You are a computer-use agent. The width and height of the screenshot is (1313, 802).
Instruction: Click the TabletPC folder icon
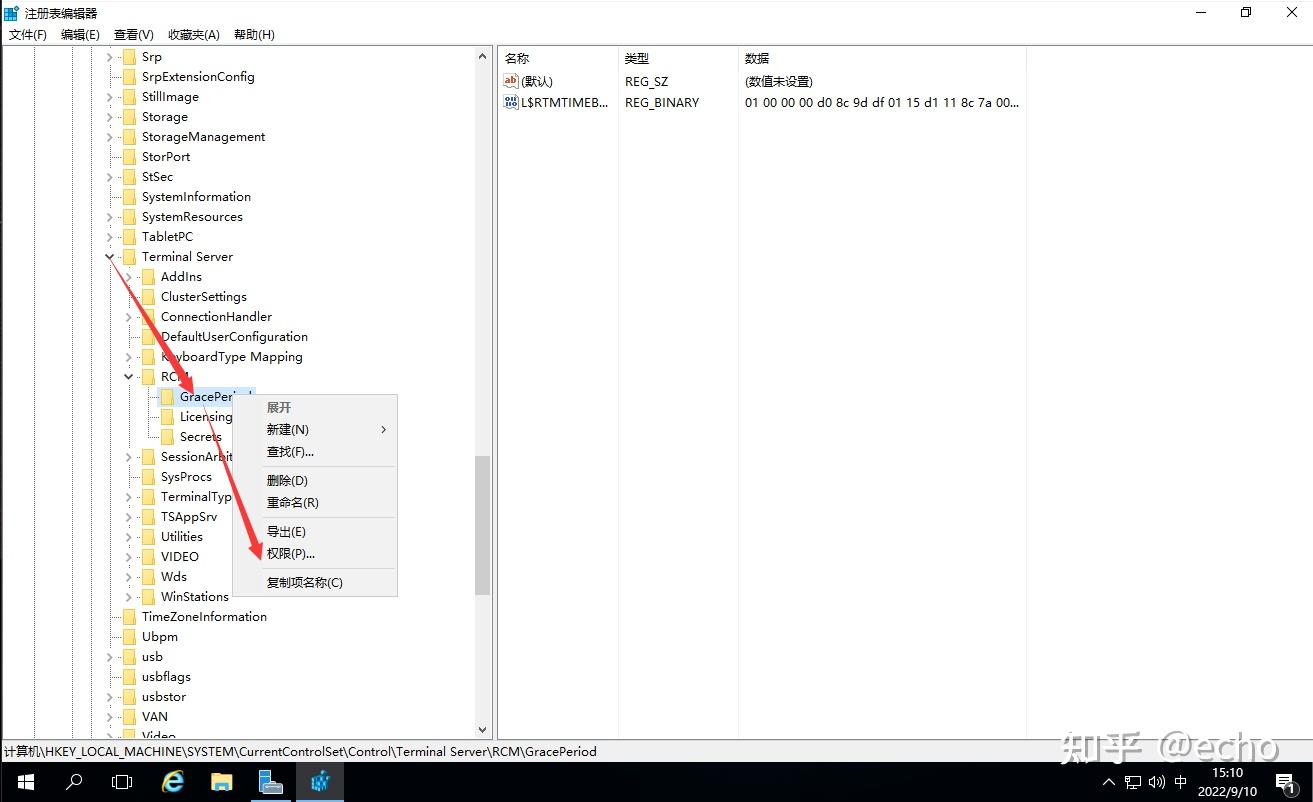[x=131, y=236]
